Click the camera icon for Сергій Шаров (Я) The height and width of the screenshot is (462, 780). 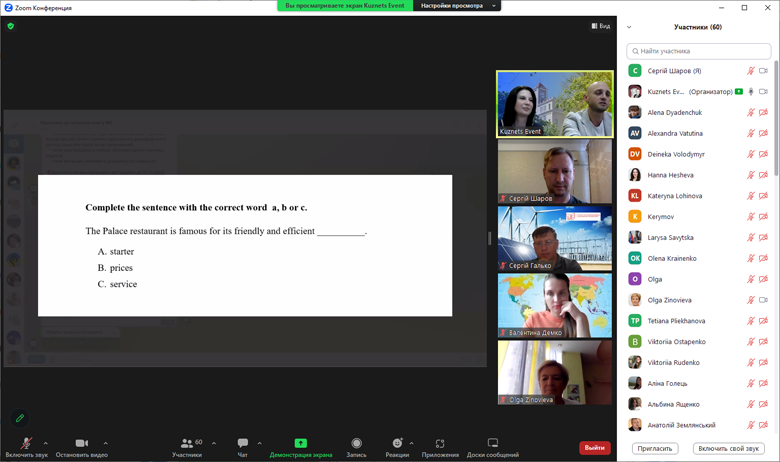tap(763, 71)
